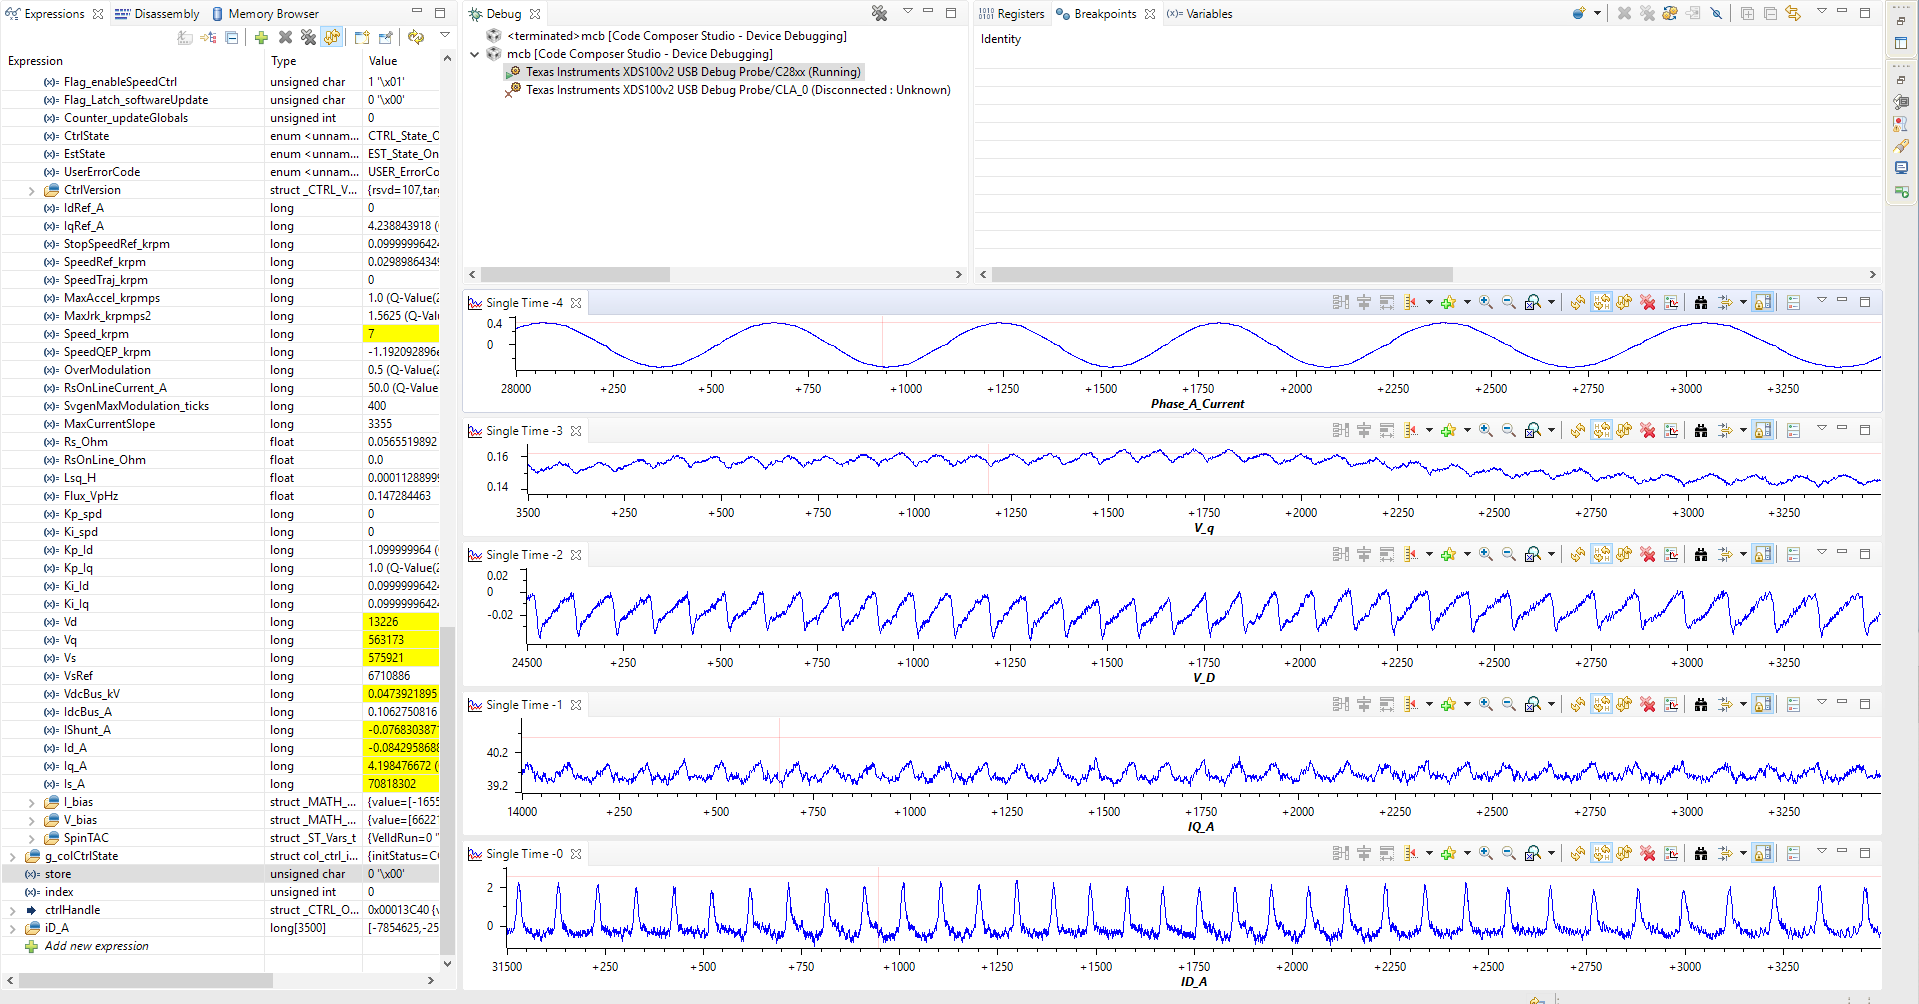
Task: Collapse all entries in the Expressions view
Action: (x=231, y=37)
